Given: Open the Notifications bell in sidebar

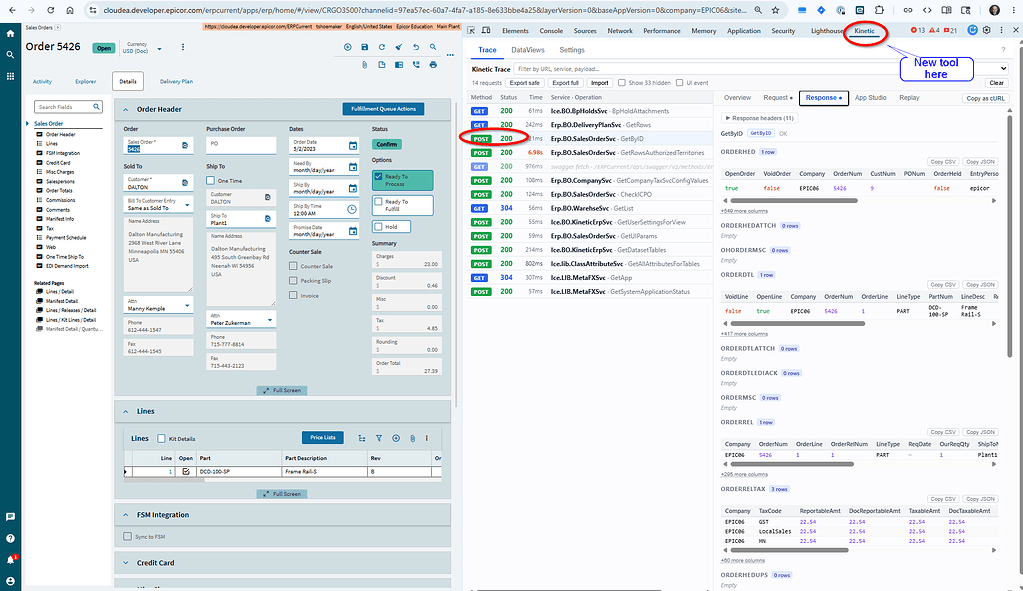Looking at the screenshot, I should click(x=10, y=560).
